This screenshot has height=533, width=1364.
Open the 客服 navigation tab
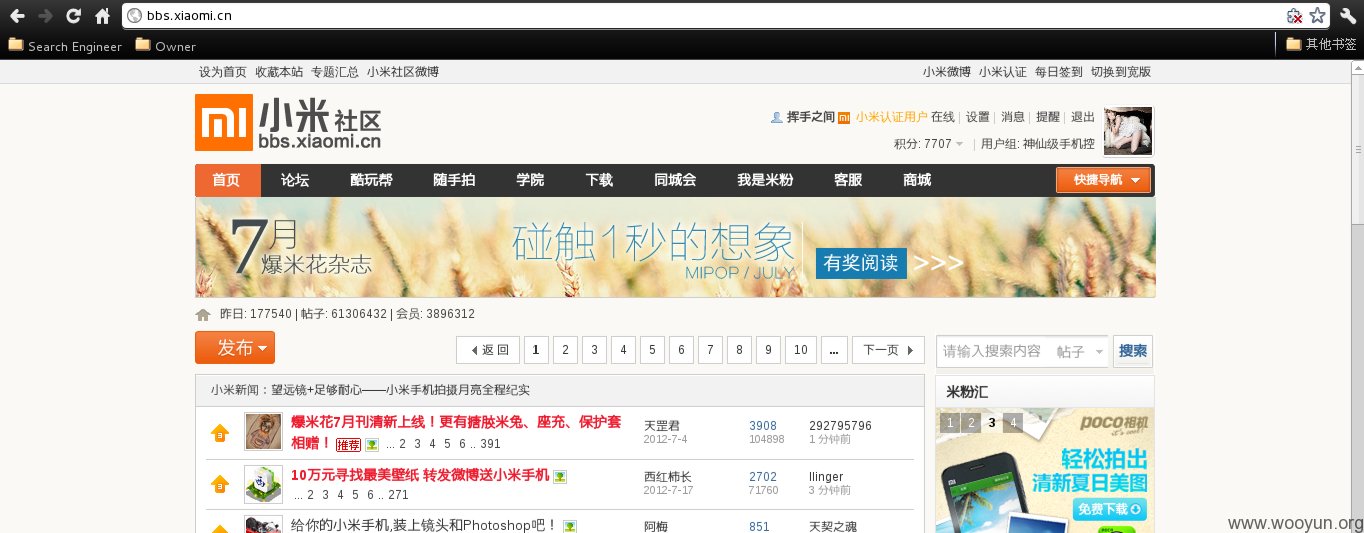(x=848, y=180)
